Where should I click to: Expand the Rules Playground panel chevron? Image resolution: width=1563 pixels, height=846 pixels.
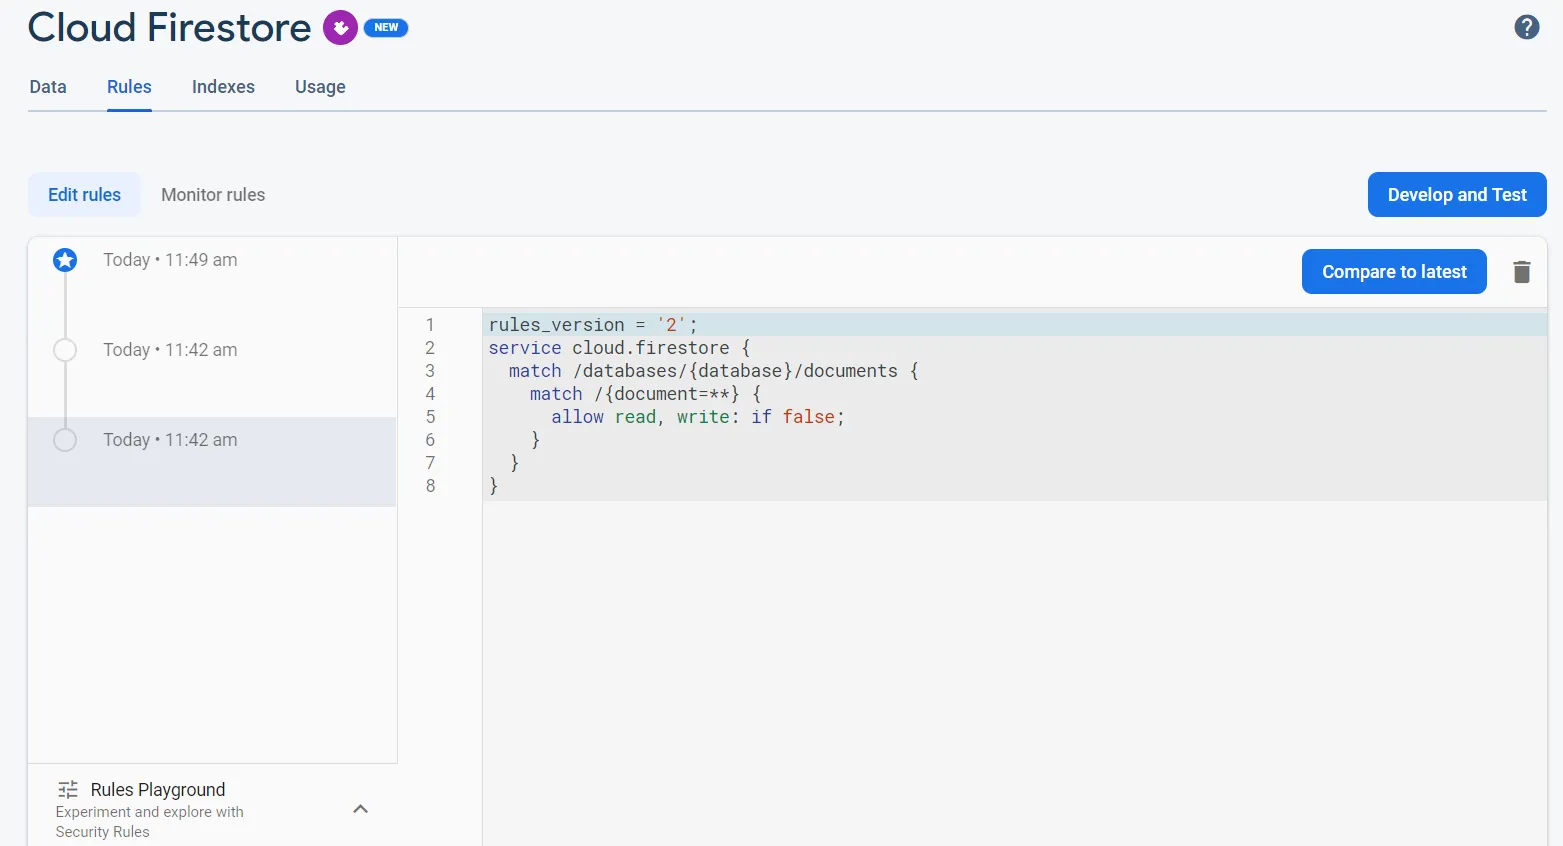click(361, 809)
